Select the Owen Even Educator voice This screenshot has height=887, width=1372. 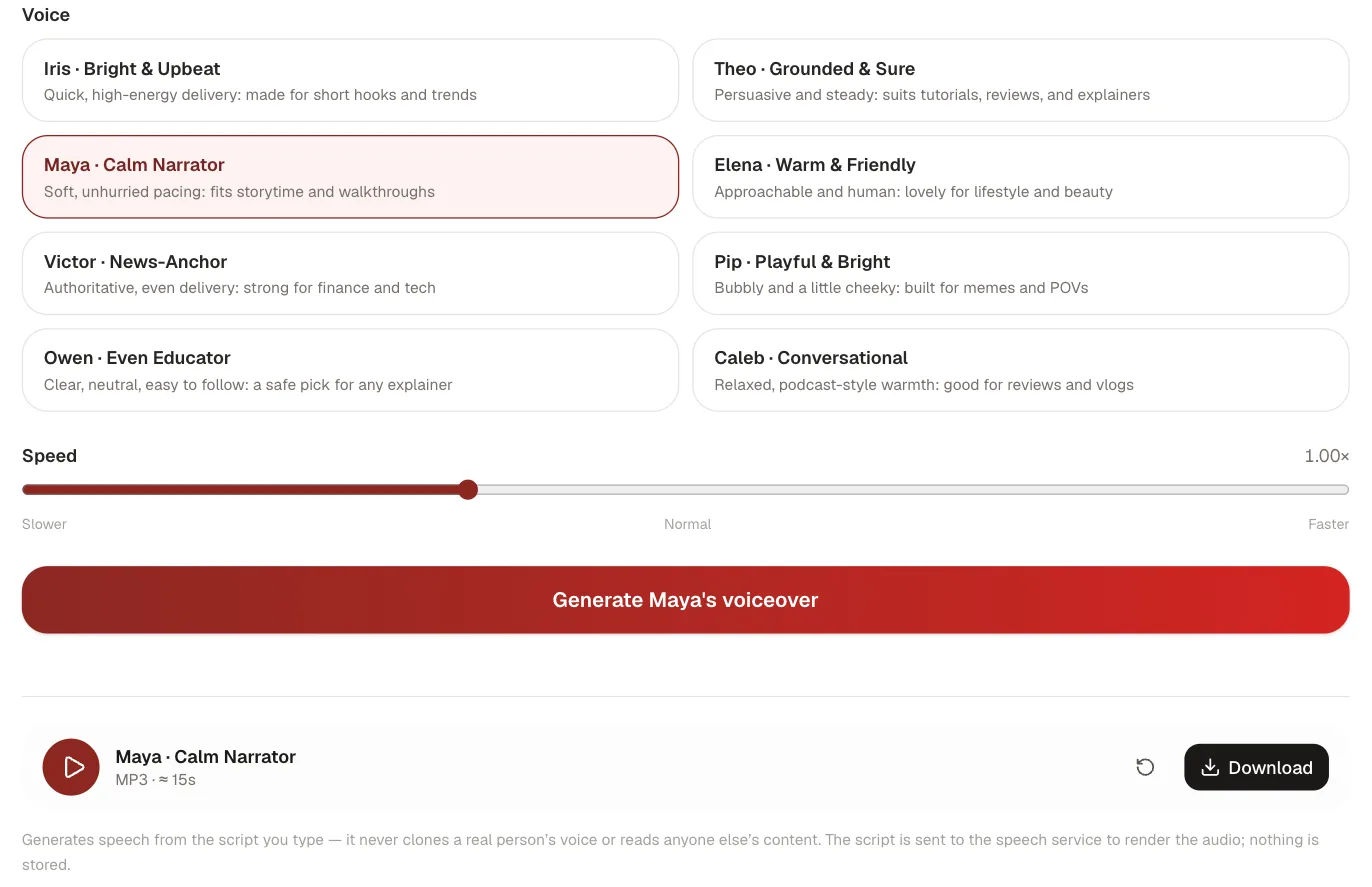click(x=350, y=370)
